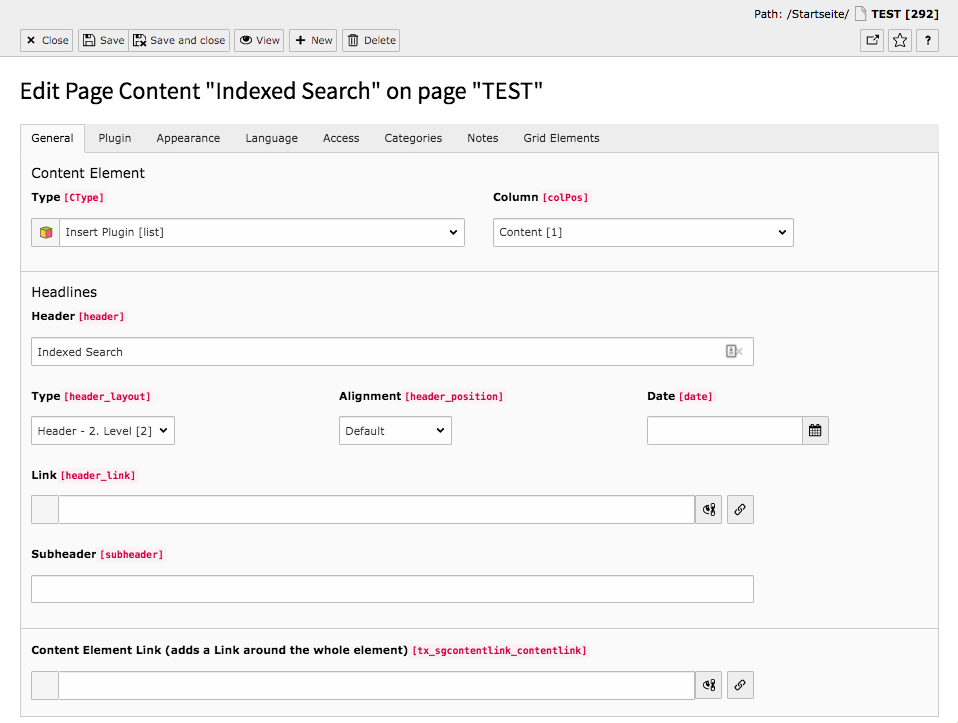Click the plugin cube icon in the Type selector

click(44, 232)
